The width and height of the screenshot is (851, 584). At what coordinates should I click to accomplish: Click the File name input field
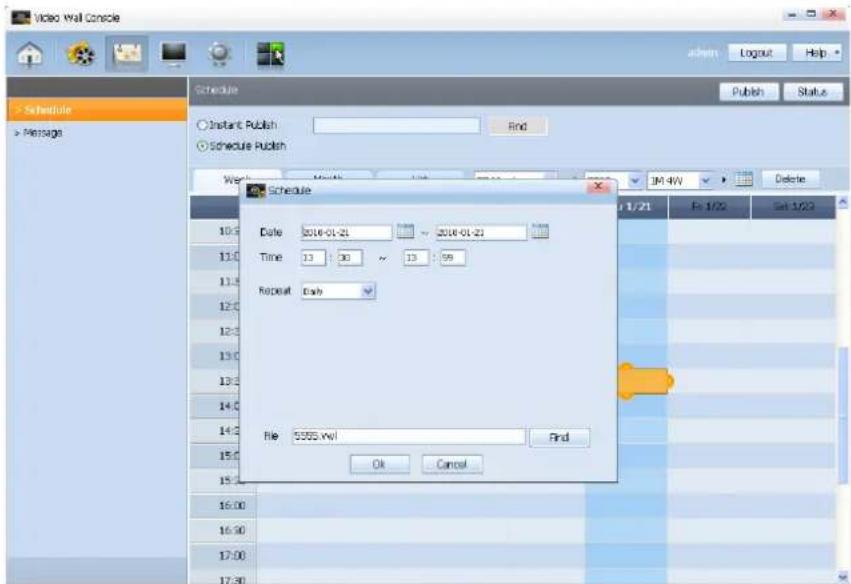(x=409, y=436)
